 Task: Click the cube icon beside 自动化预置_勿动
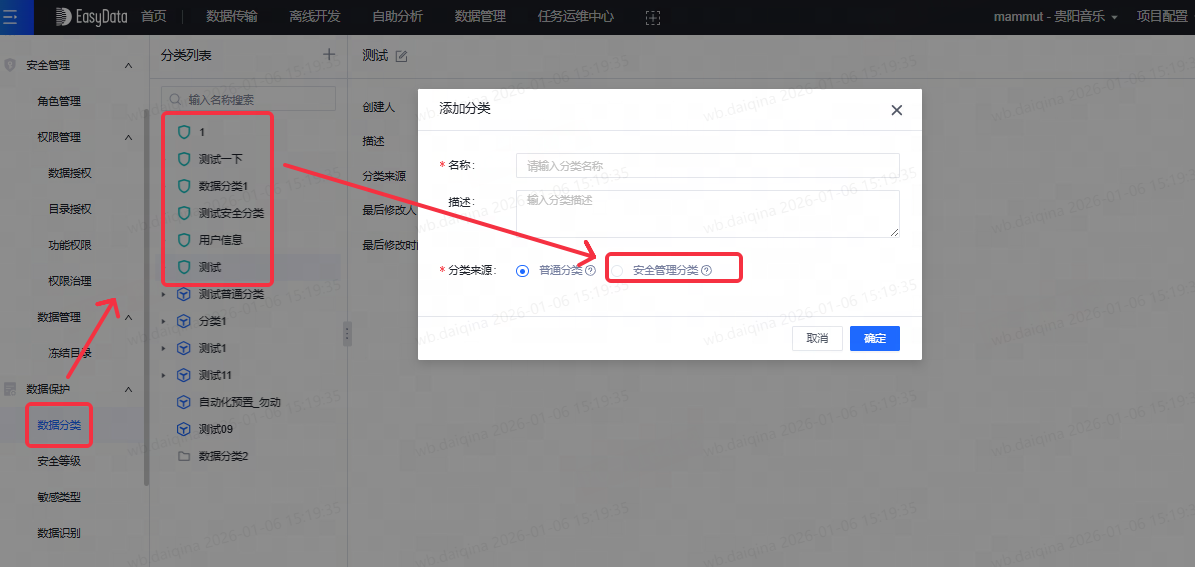[x=183, y=402]
